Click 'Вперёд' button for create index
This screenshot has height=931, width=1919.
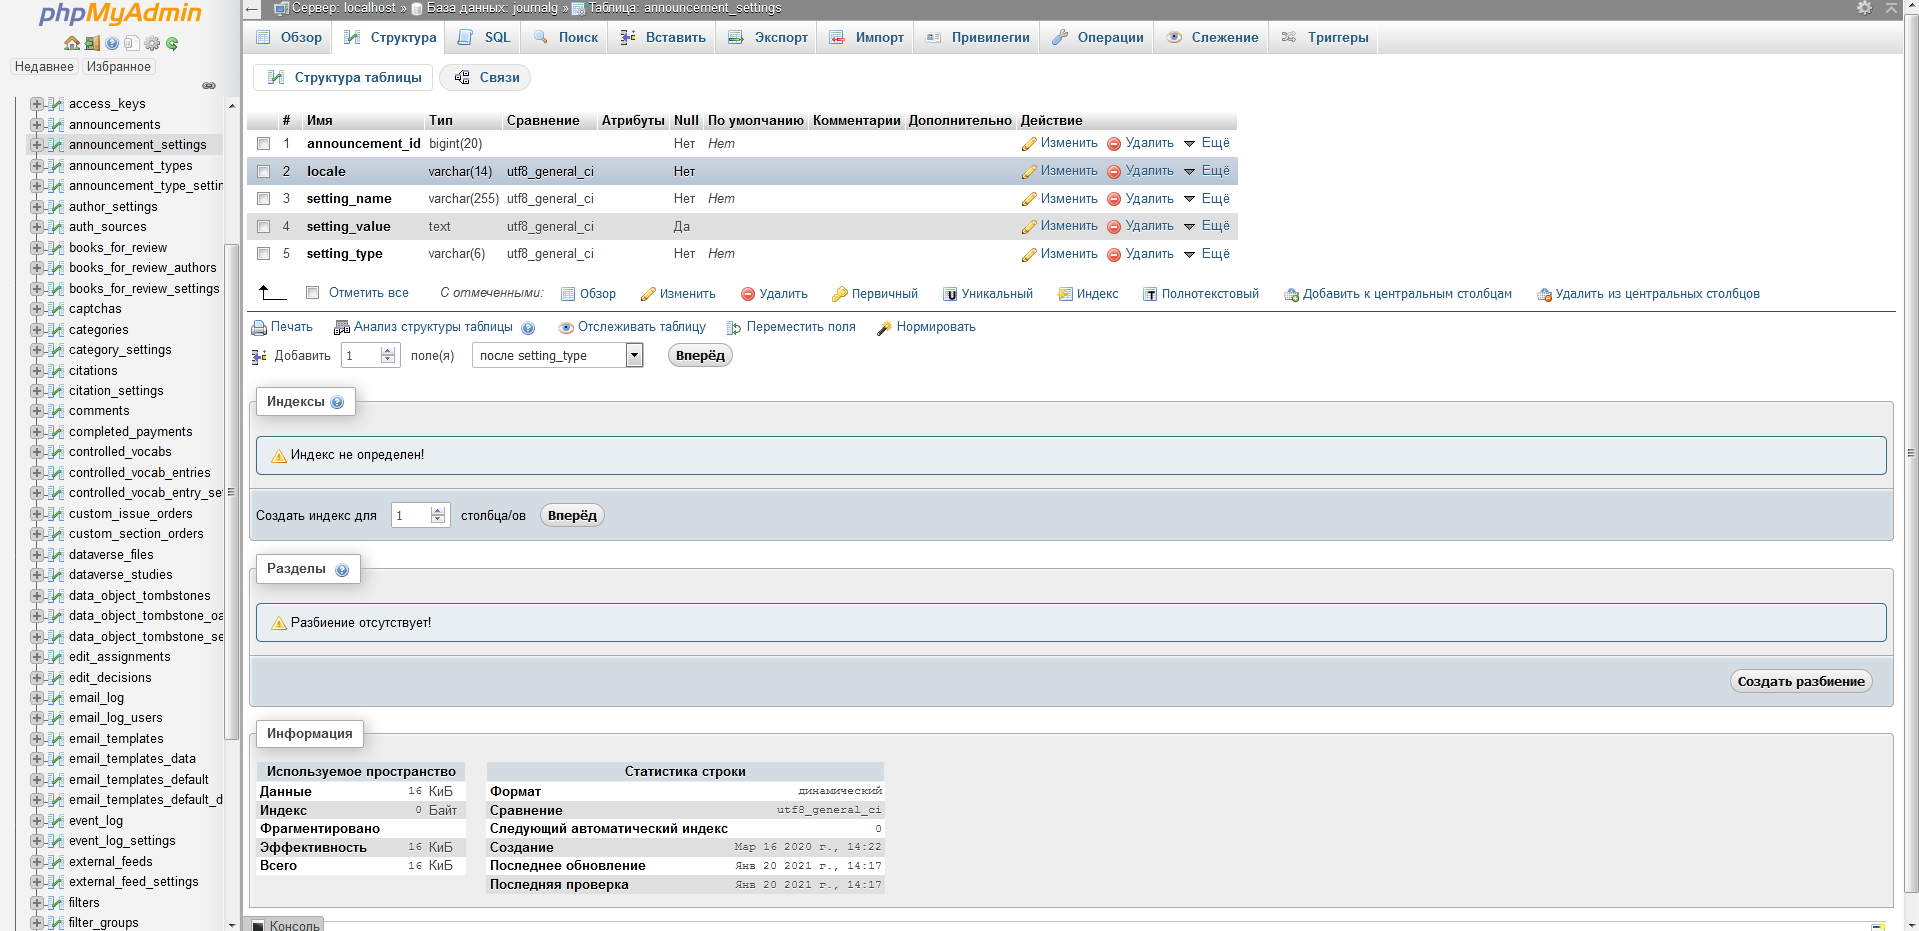572,515
